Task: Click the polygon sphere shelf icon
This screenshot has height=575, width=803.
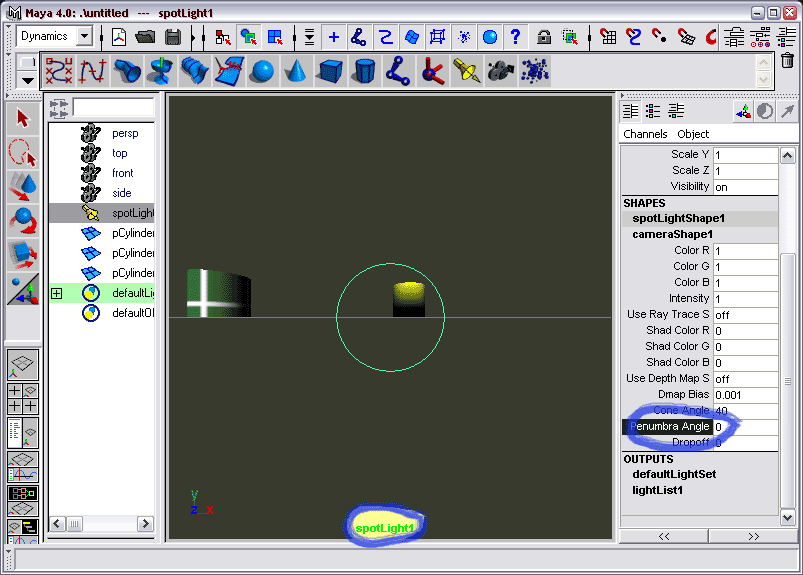Action: tap(262, 71)
